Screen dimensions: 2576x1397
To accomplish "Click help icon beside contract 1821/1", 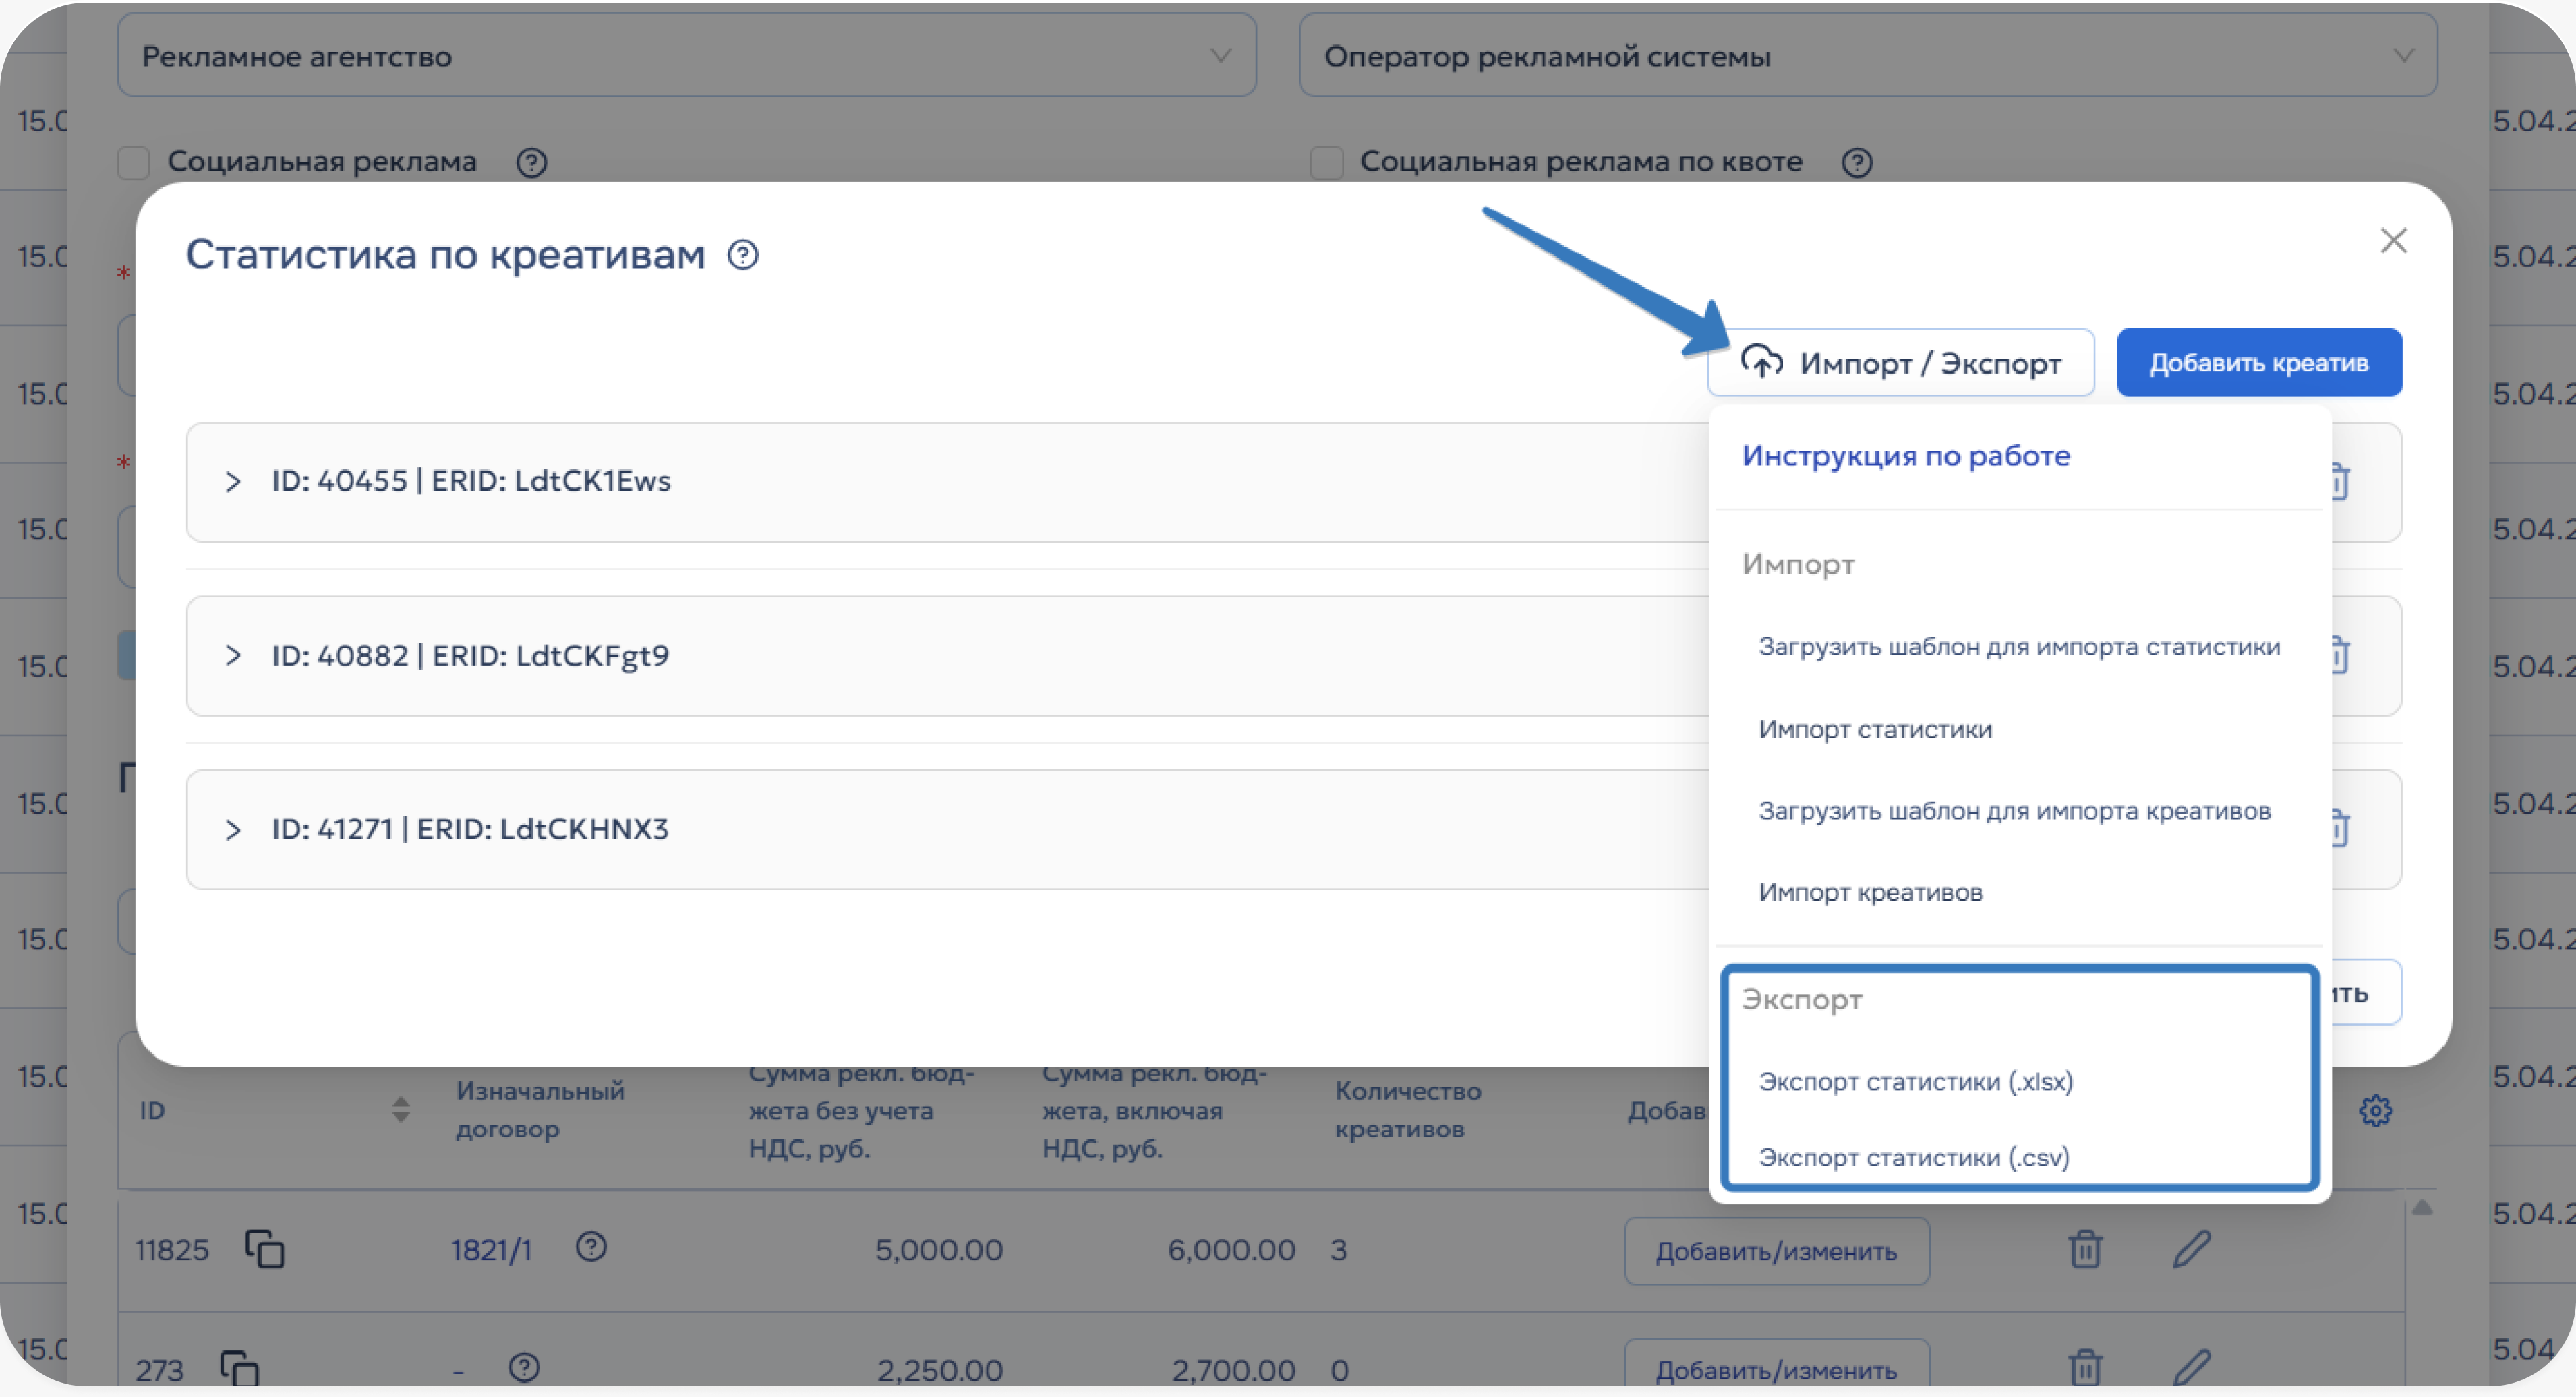I will (x=591, y=1247).
